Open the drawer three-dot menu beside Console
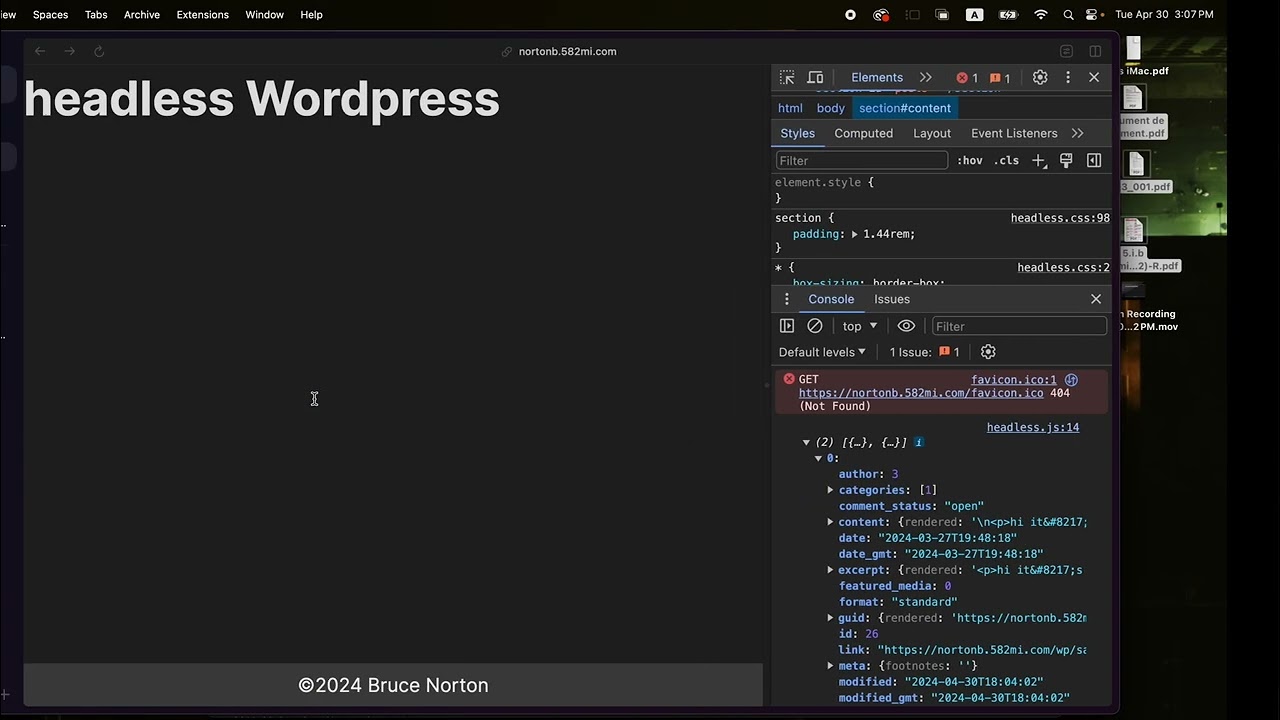 point(786,299)
